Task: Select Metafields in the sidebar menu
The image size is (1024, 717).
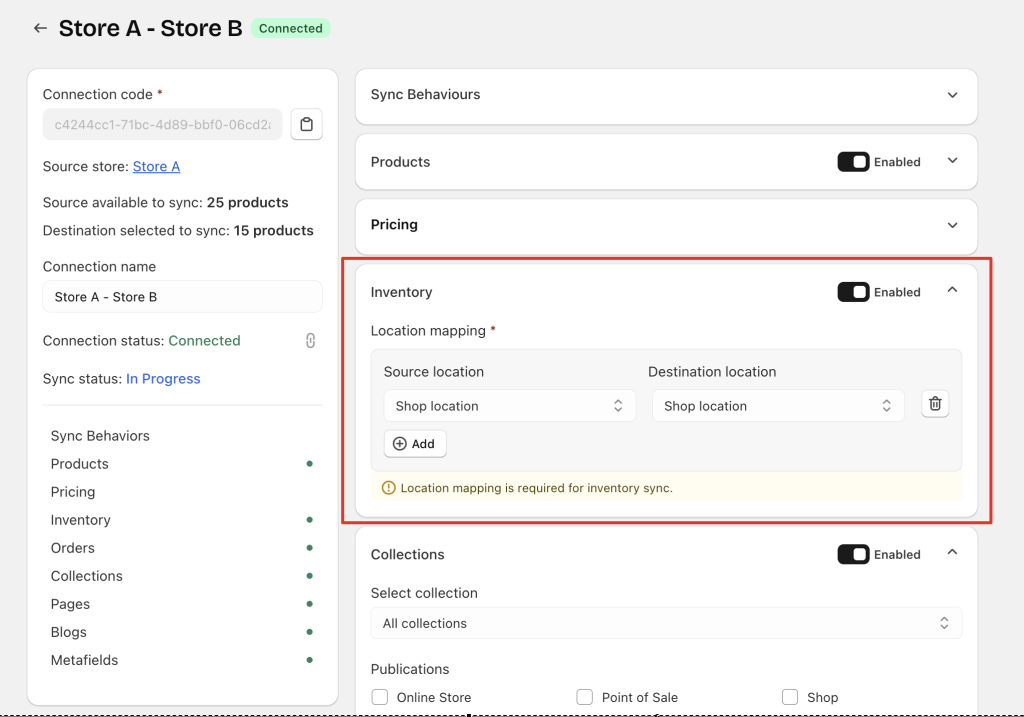Action: (x=84, y=660)
